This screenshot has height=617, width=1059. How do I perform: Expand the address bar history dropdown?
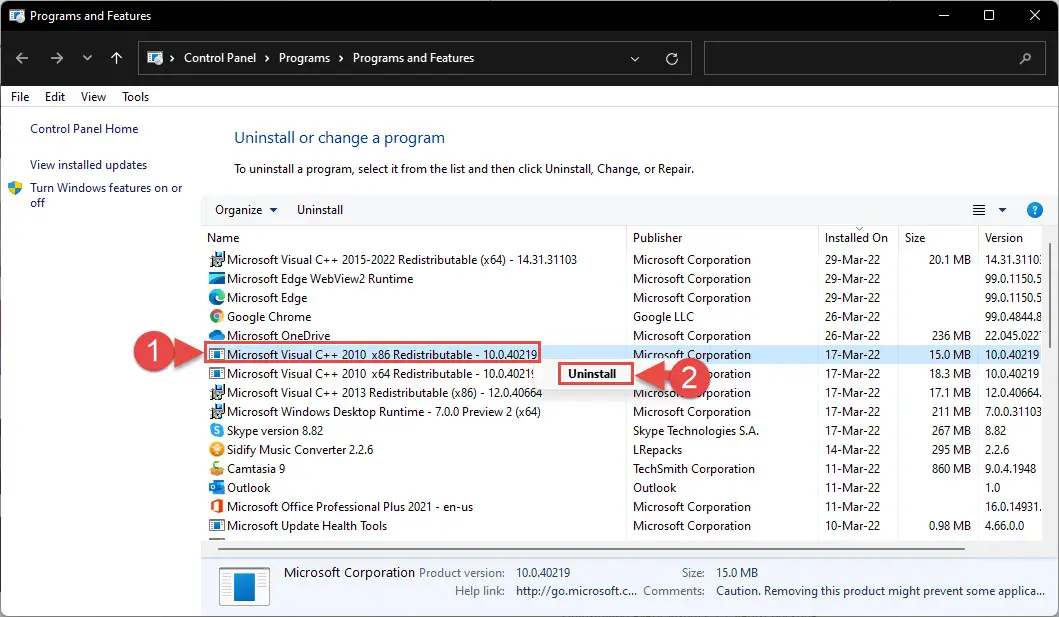(x=635, y=59)
